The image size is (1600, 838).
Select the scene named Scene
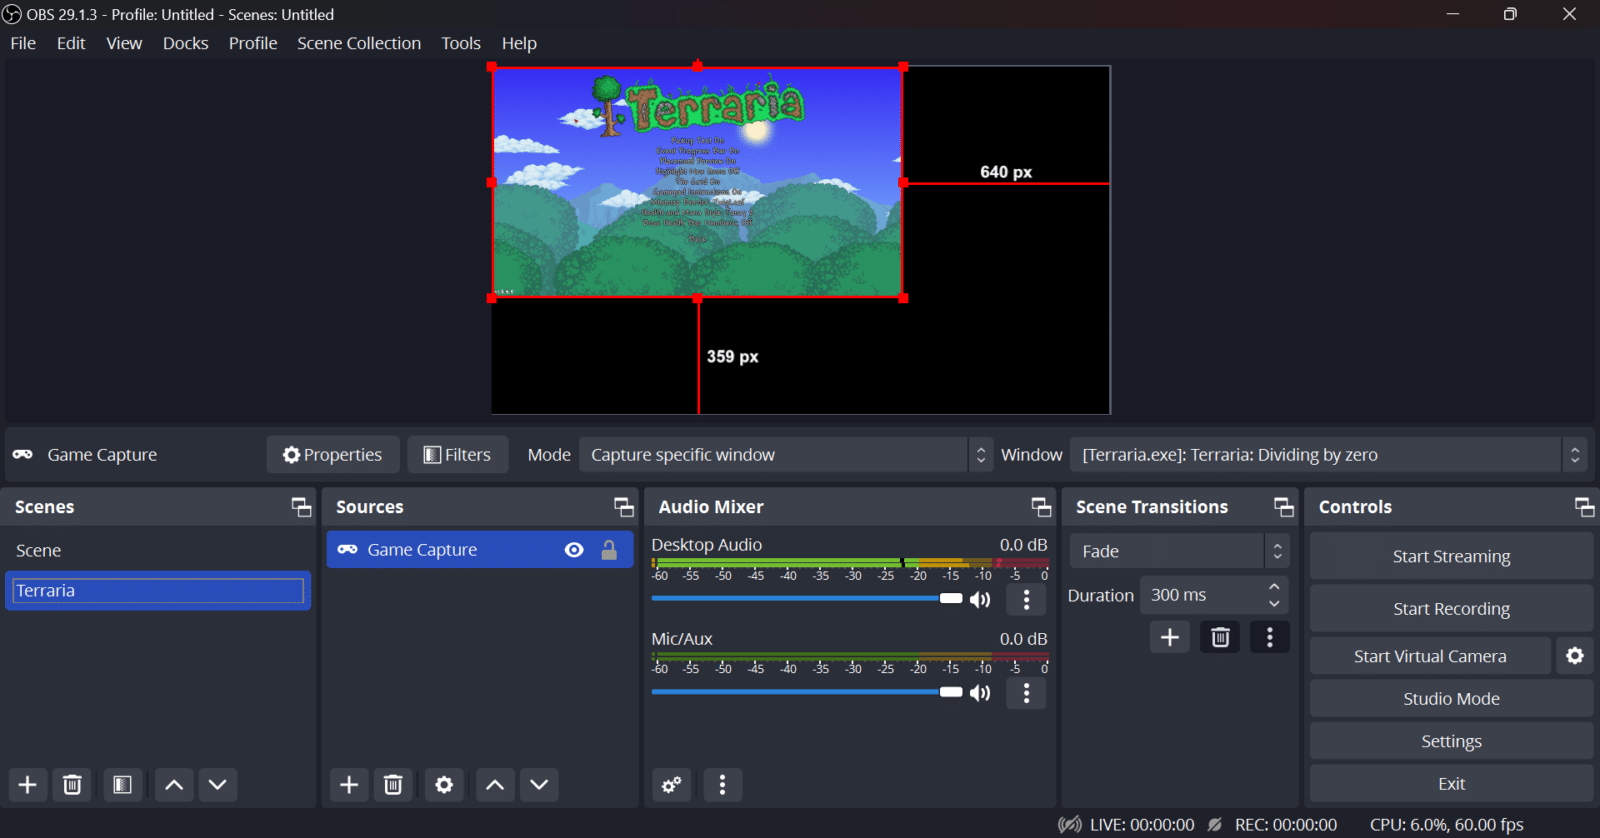click(158, 551)
